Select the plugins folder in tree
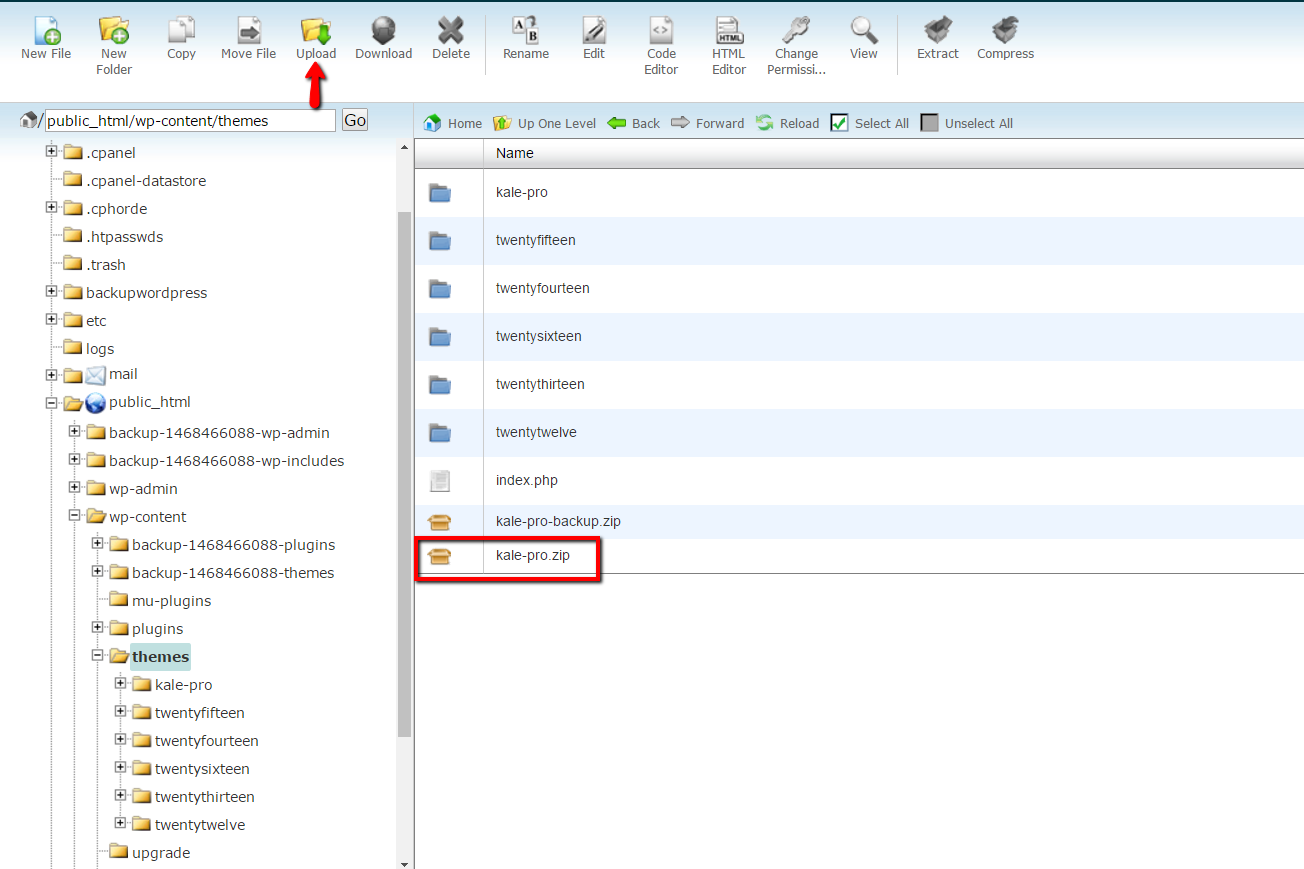Image resolution: width=1304 pixels, height=869 pixels. click(158, 628)
